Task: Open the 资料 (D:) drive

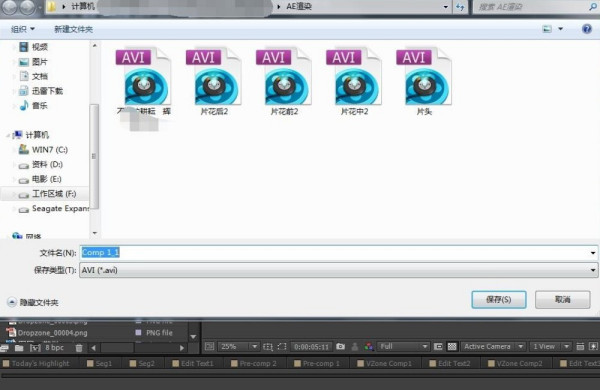Action: (41, 165)
